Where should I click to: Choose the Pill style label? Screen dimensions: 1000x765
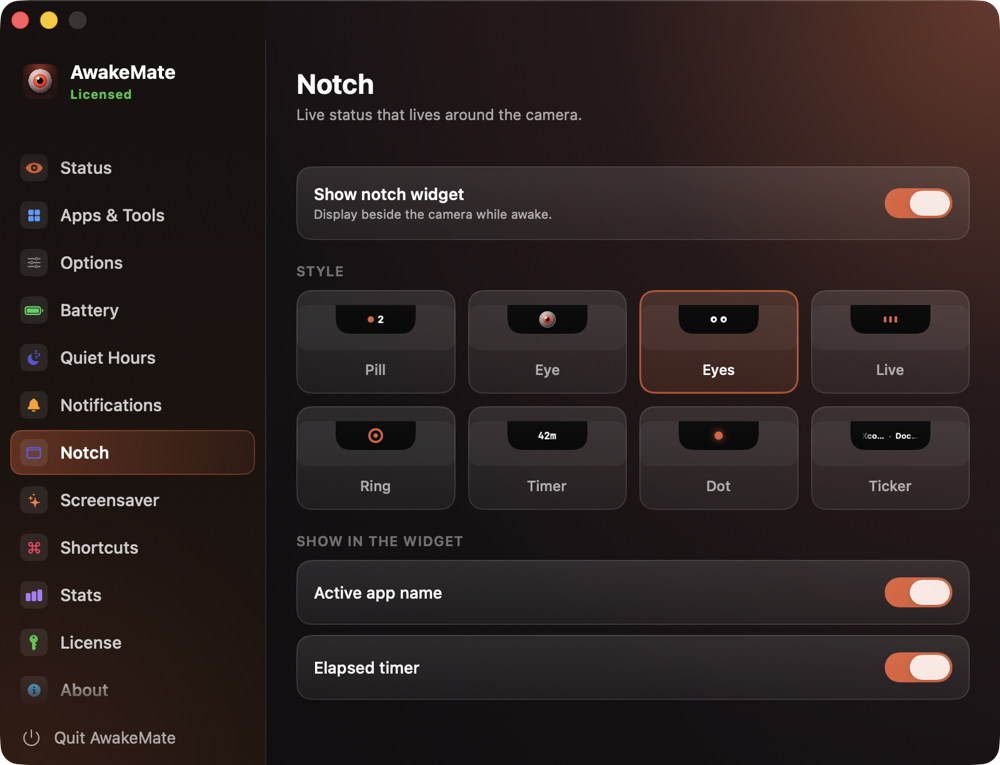pyautogui.click(x=376, y=370)
